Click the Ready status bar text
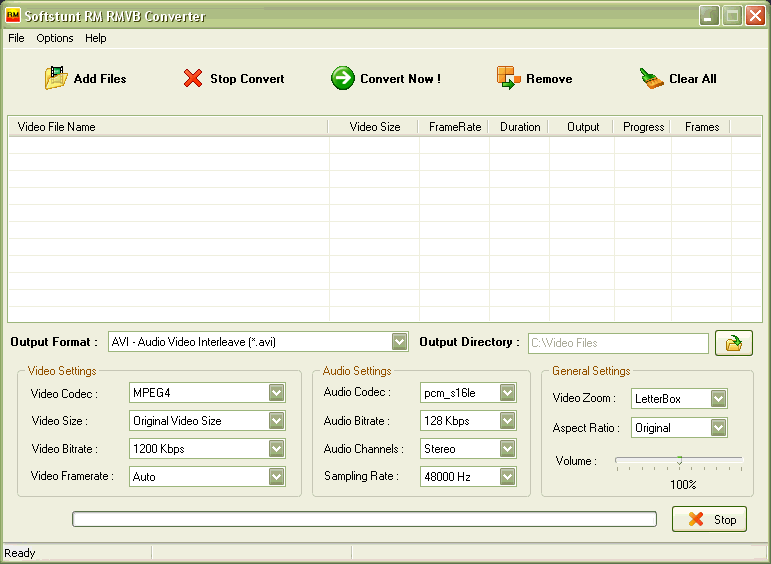The image size is (771, 564). coord(20,553)
